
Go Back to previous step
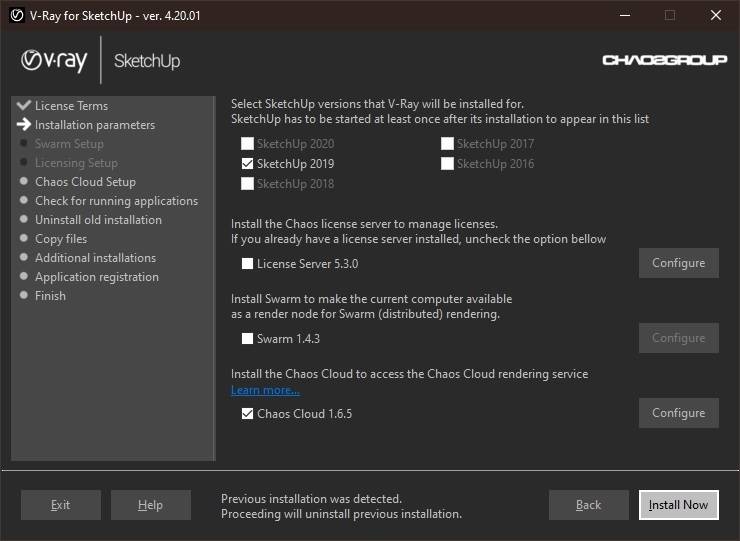click(589, 505)
